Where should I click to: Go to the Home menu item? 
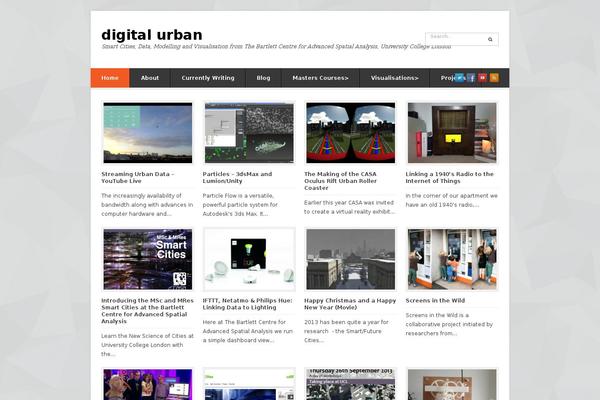(x=110, y=78)
